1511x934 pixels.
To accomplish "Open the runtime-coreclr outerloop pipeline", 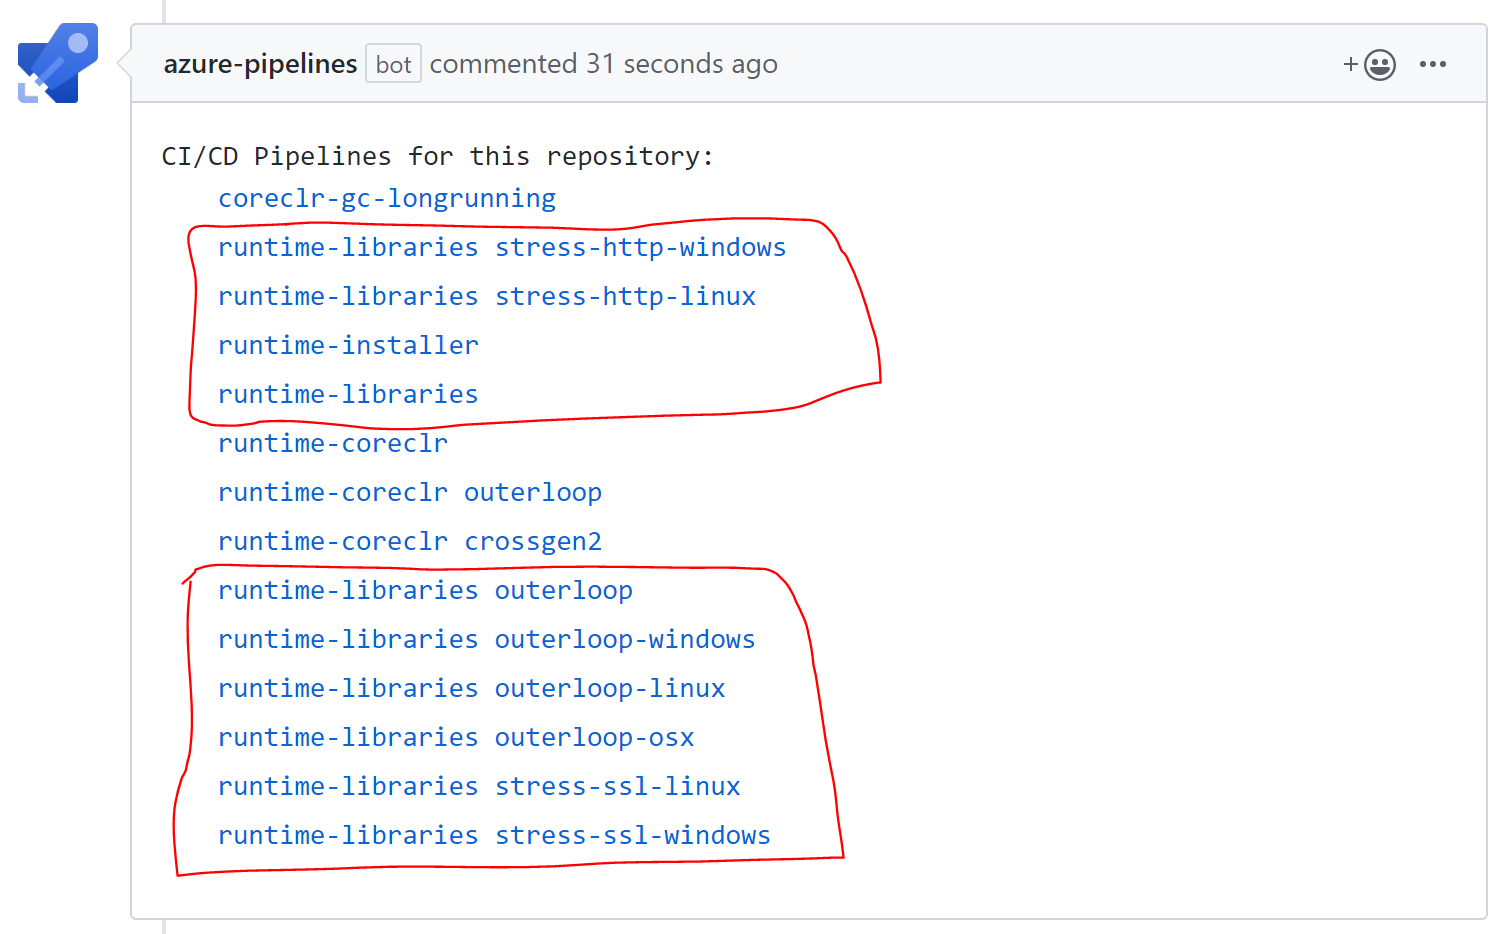I will [x=410, y=492].
